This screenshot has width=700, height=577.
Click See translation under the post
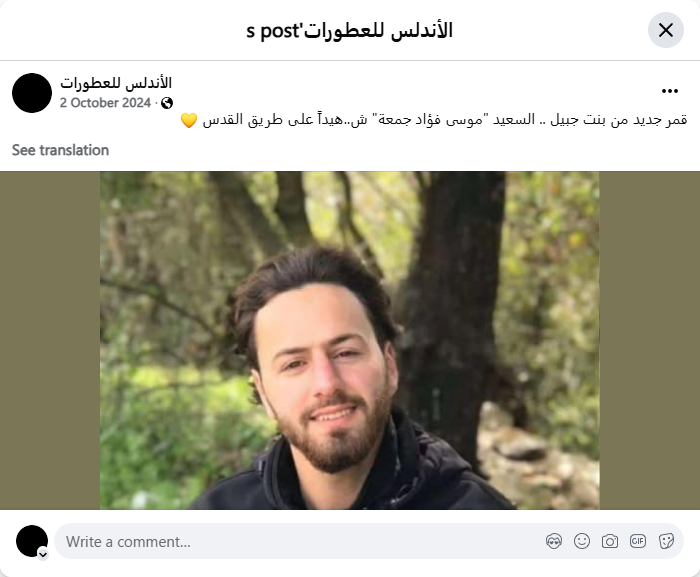point(60,150)
